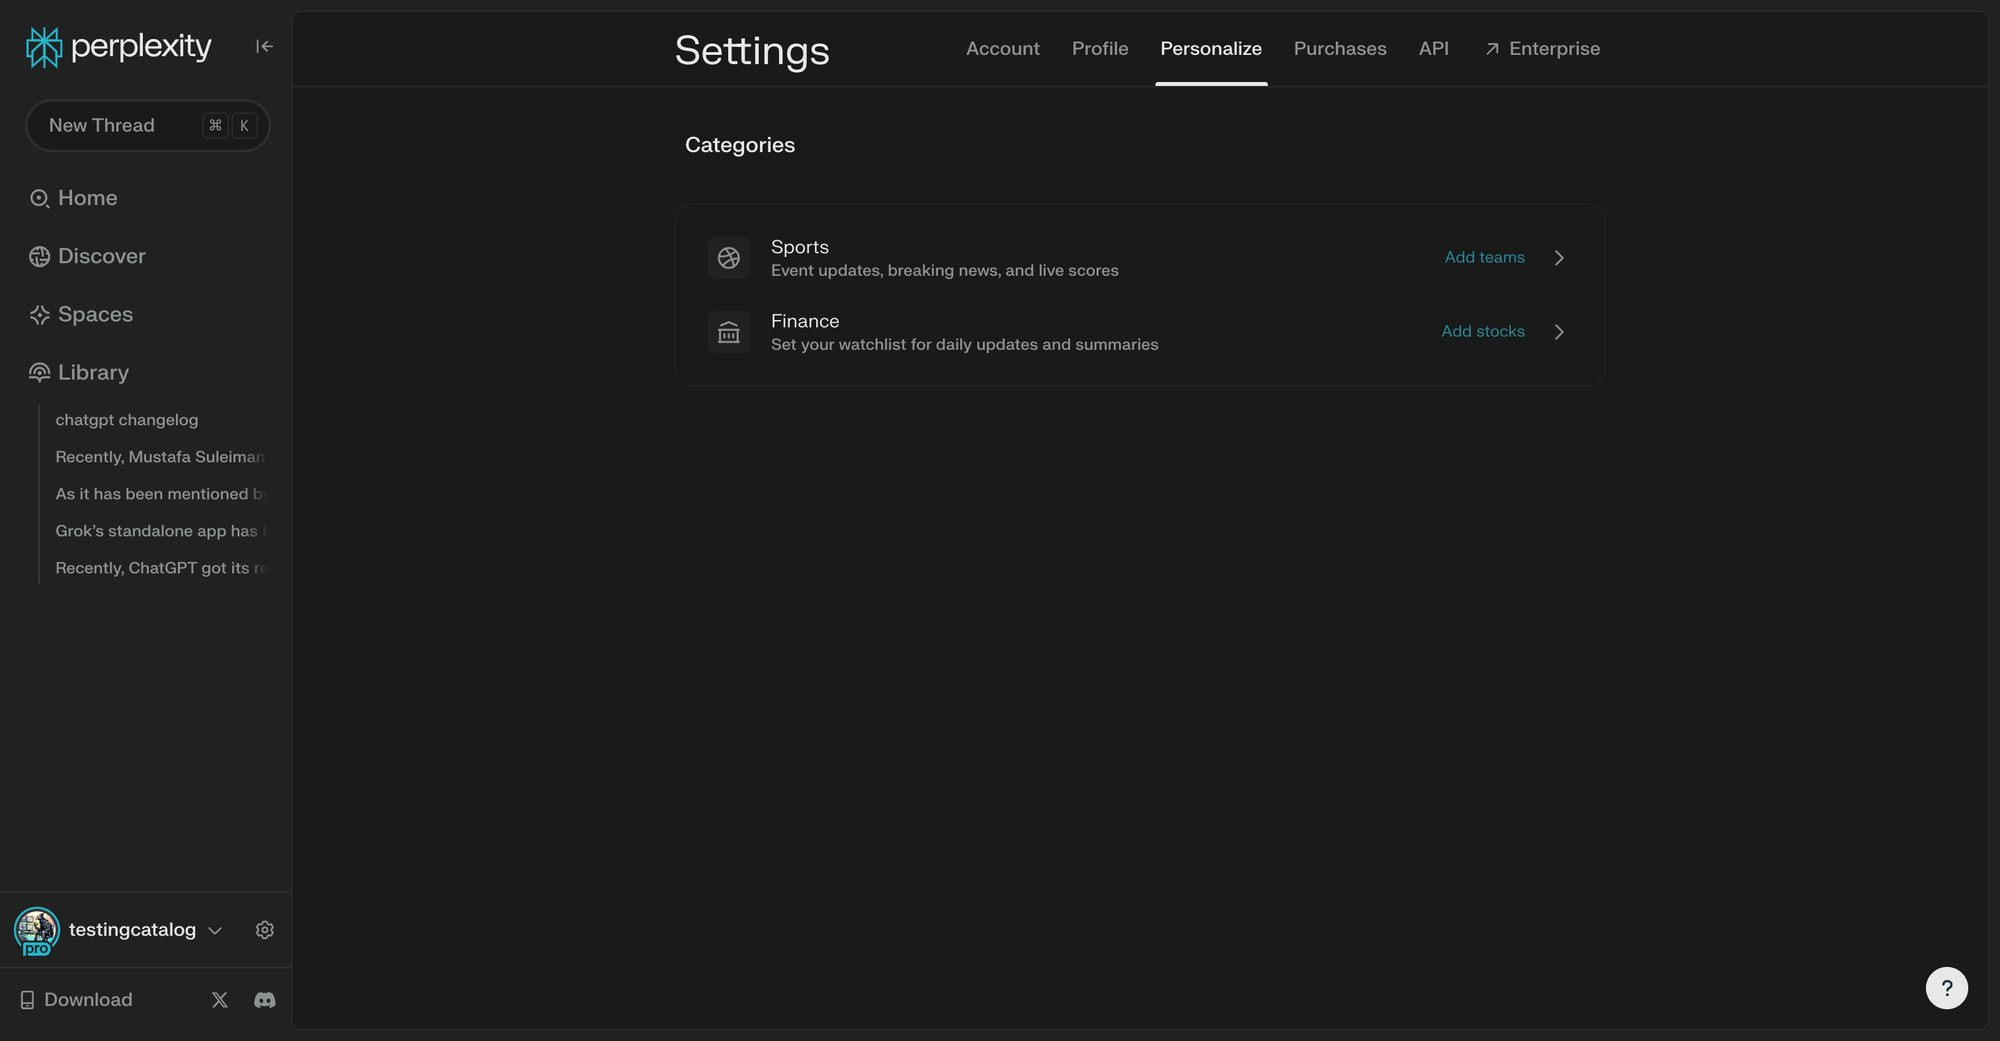Open the X (Twitter) link icon
The image size is (2000, 1041).
[220, 1000]
